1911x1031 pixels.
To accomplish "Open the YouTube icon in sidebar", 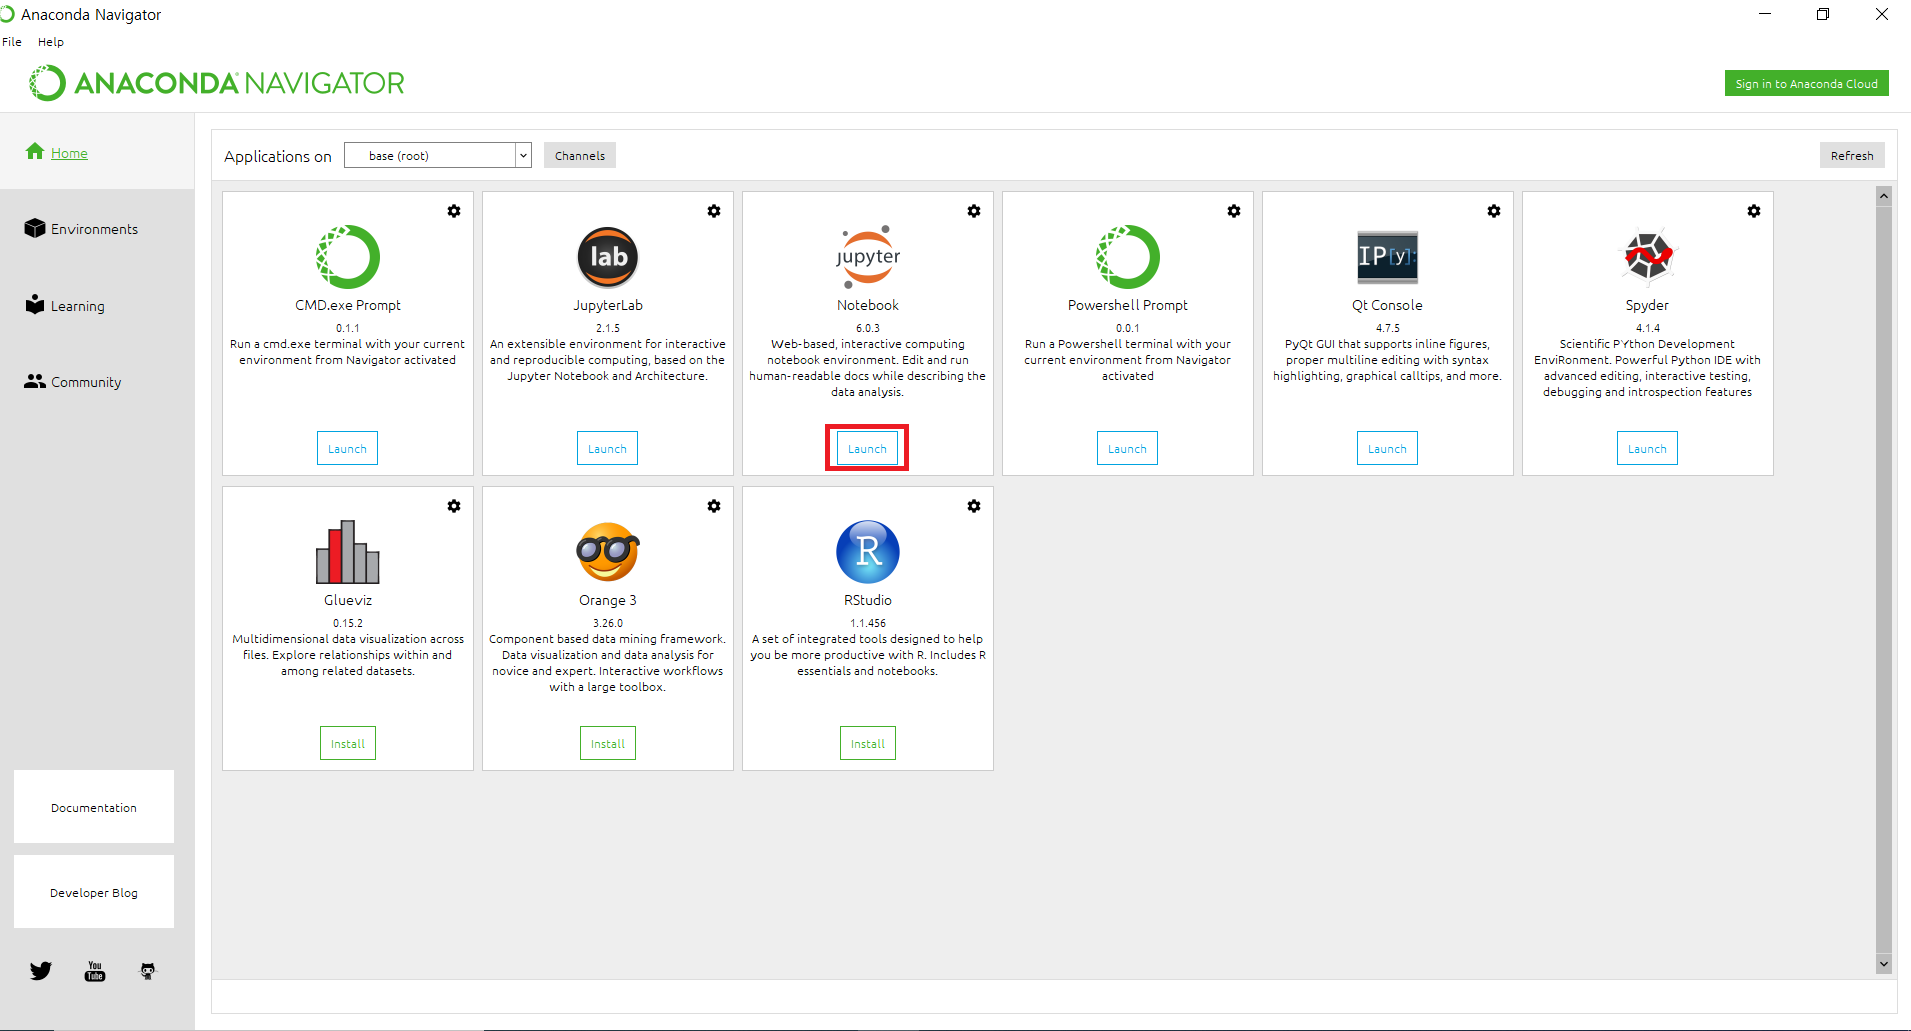I will click(95, 971).
